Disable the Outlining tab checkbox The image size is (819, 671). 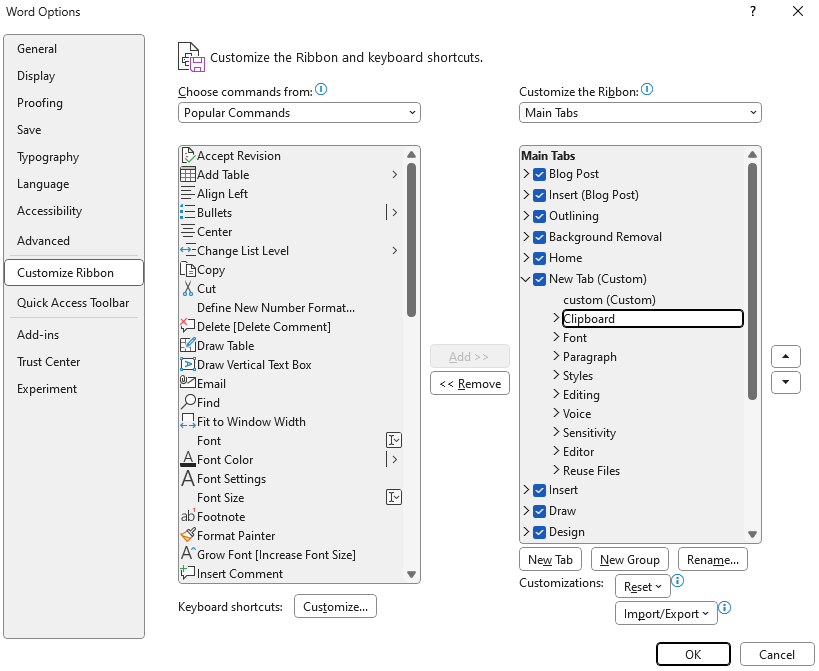(540, 216)
